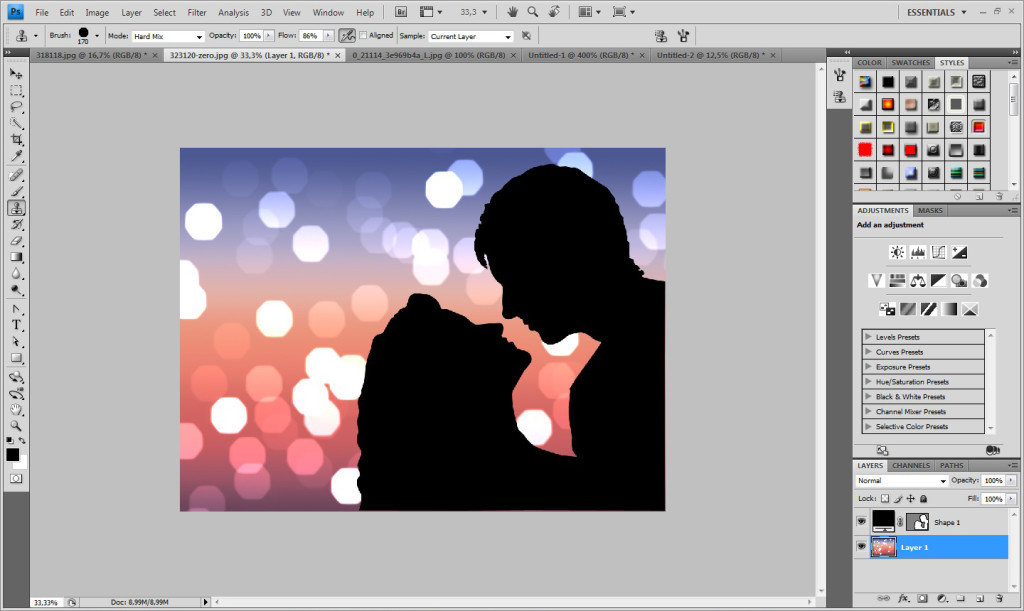
Task: Select the Eyedropper tool
Action: click(16, 157)
